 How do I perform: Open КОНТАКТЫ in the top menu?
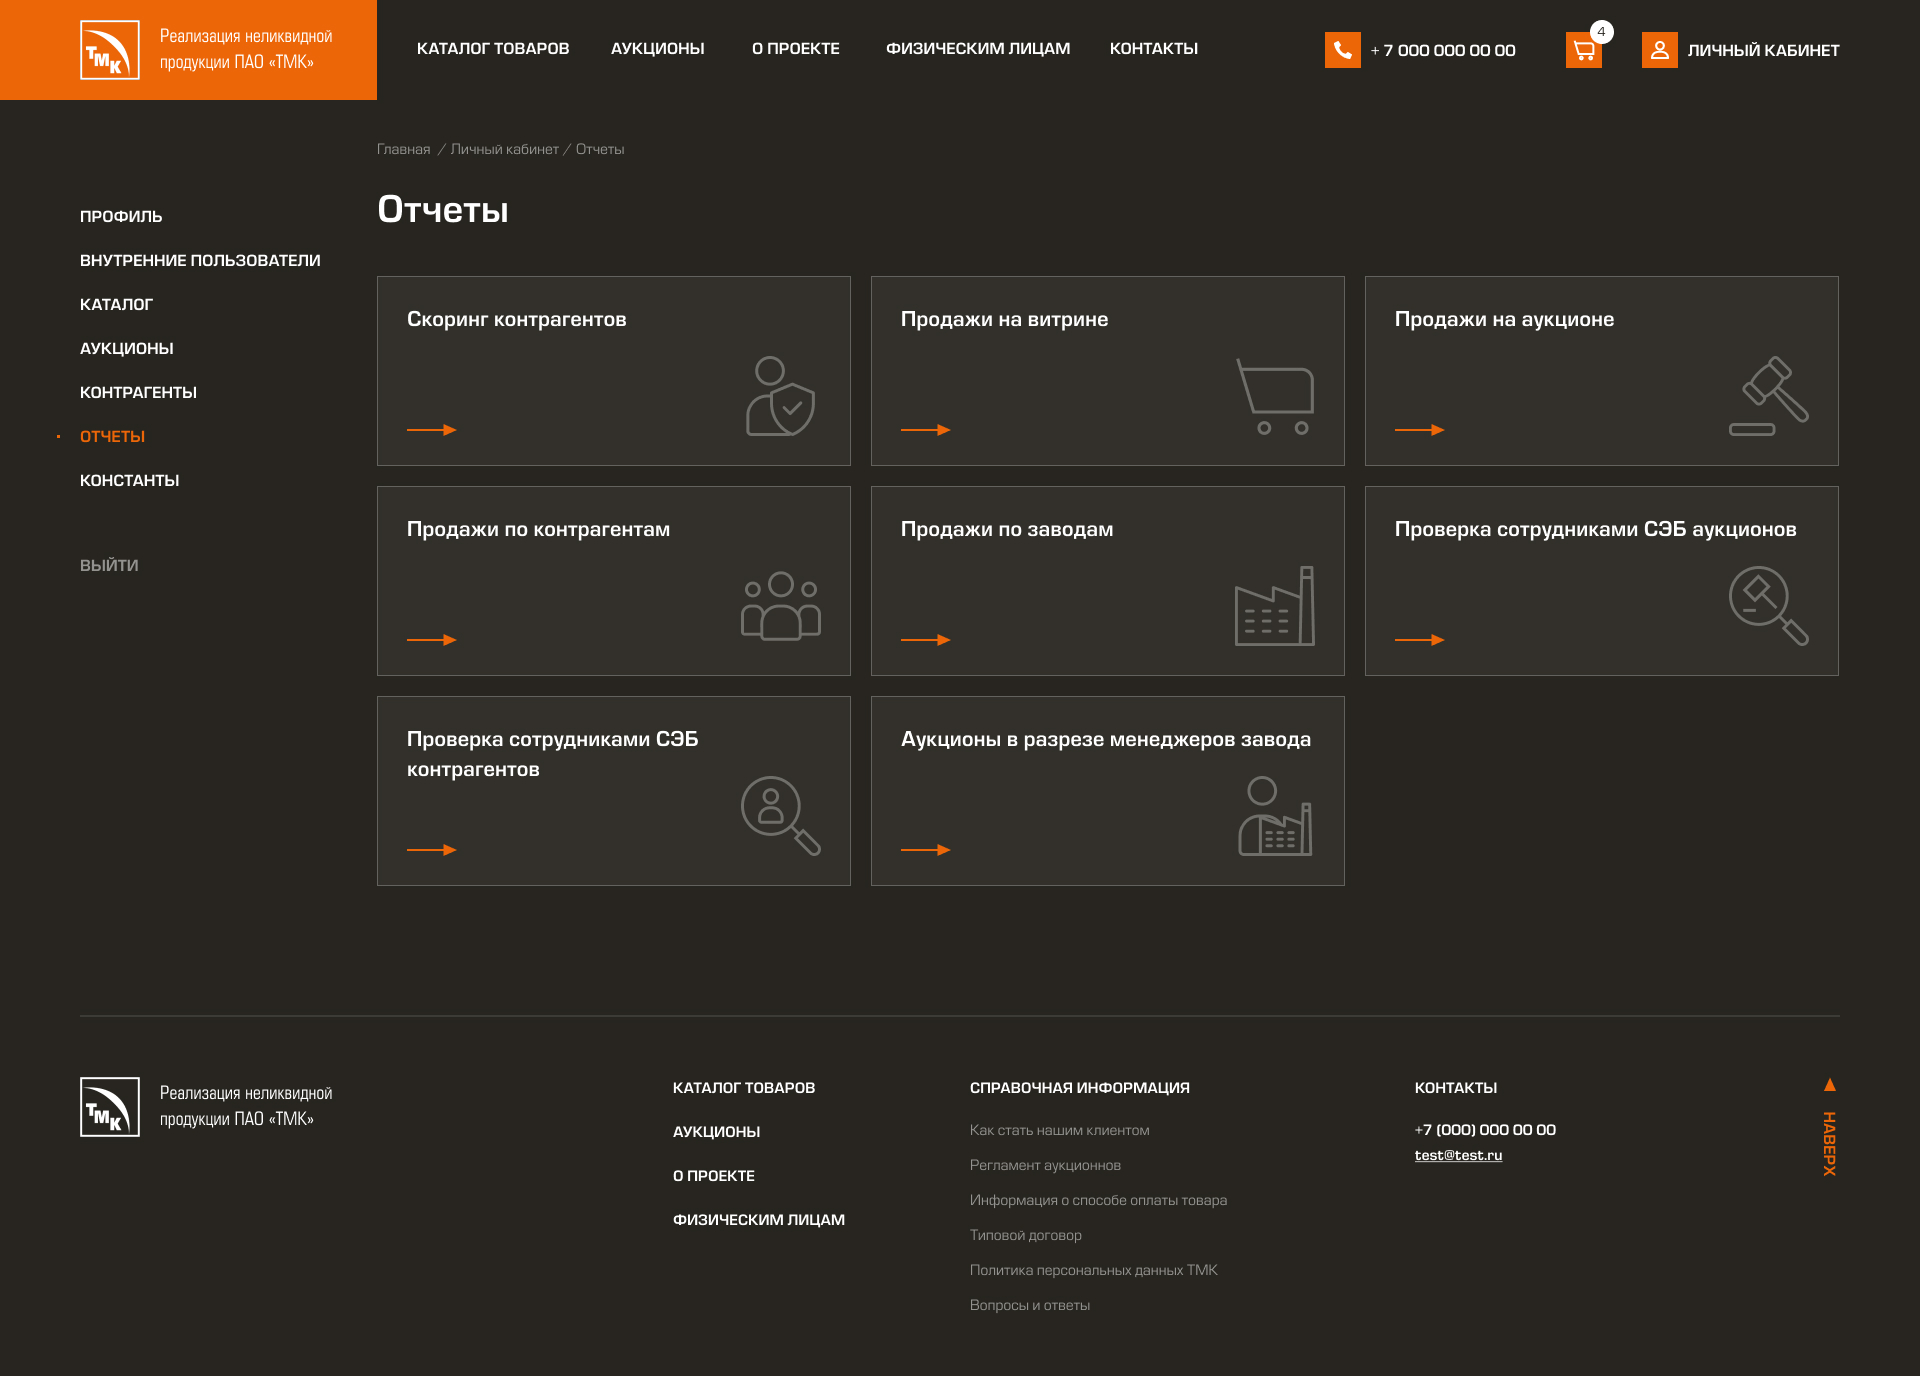1154,49
